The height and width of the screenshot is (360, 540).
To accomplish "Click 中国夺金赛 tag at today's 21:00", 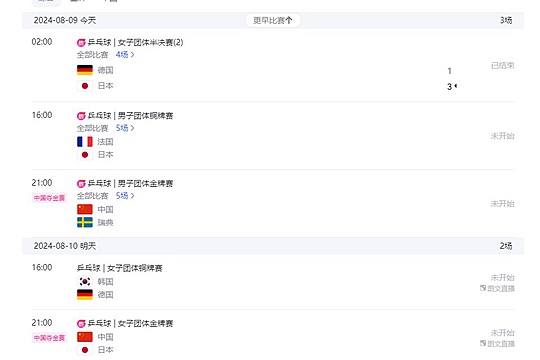I will [49, 198].
